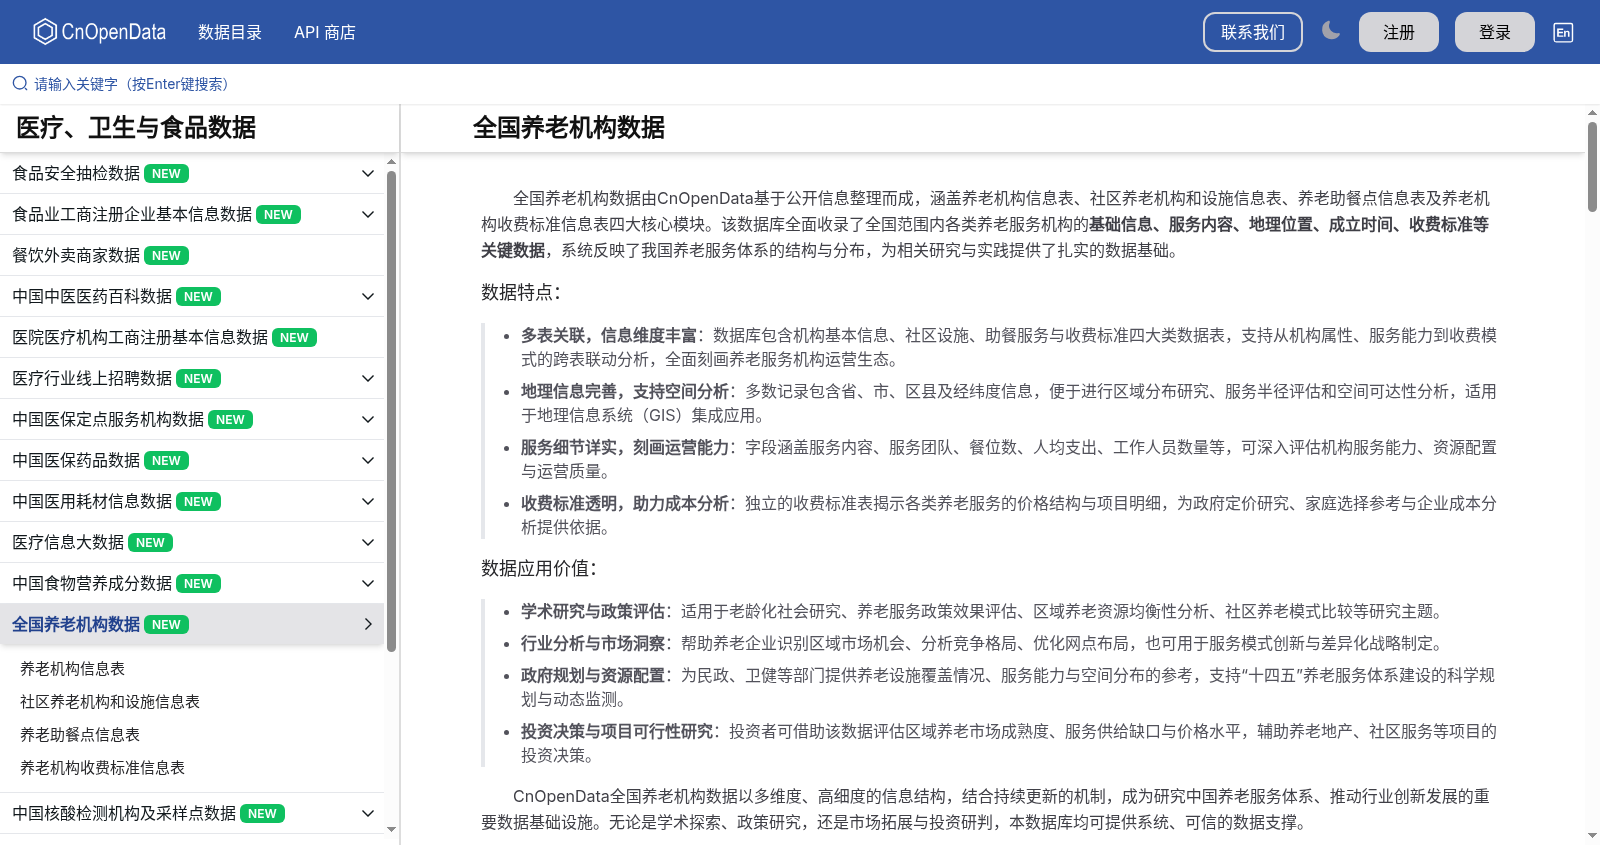Expand chevron for 食品业工商注册企业基本信息数据

(368, 215)
